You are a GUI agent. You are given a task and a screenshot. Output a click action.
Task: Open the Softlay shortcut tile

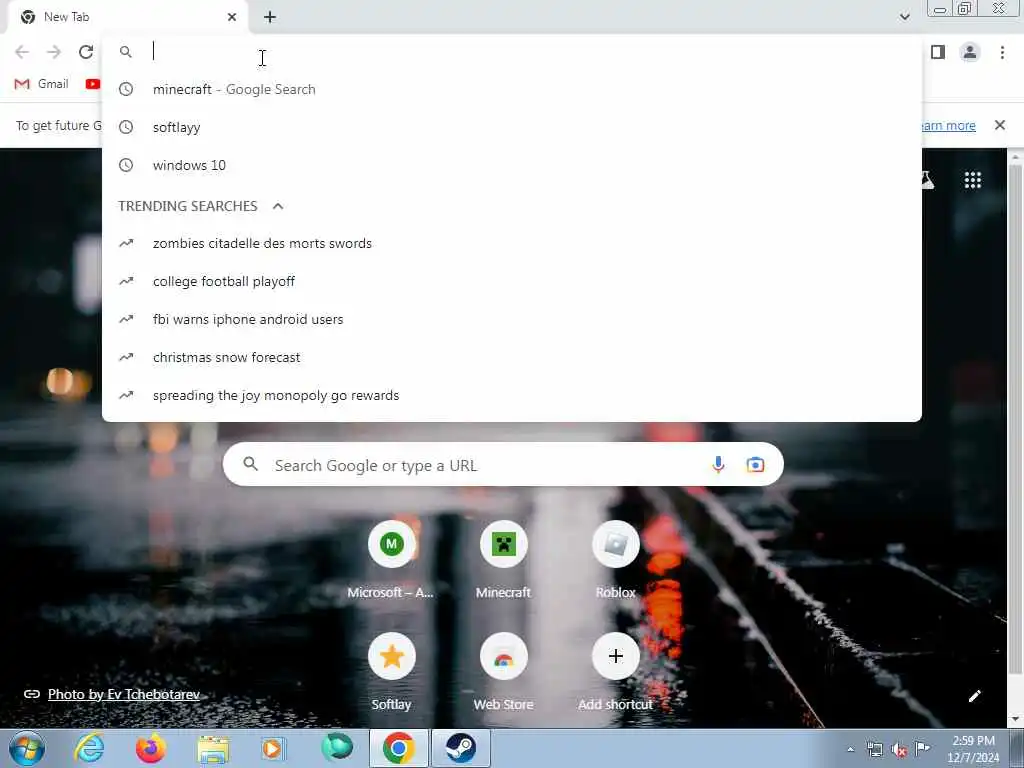coord(391,673)
